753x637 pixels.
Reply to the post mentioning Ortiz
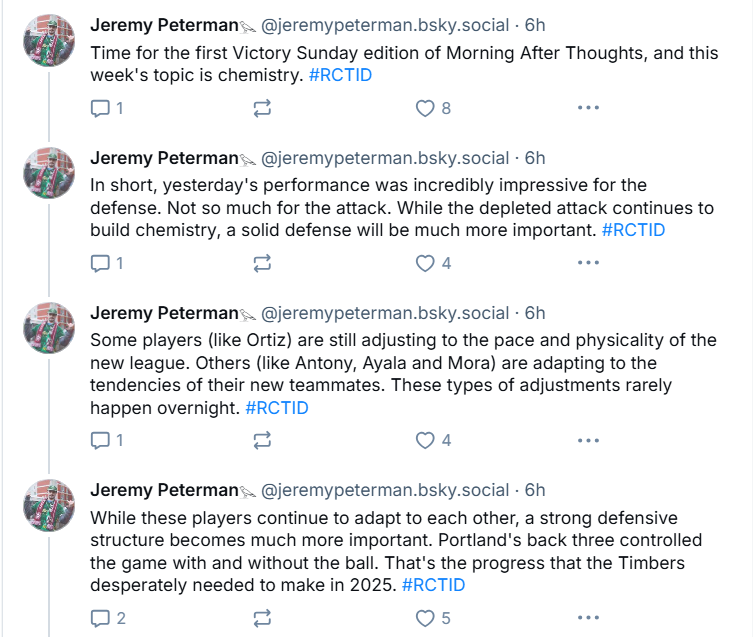pos(100,440)
